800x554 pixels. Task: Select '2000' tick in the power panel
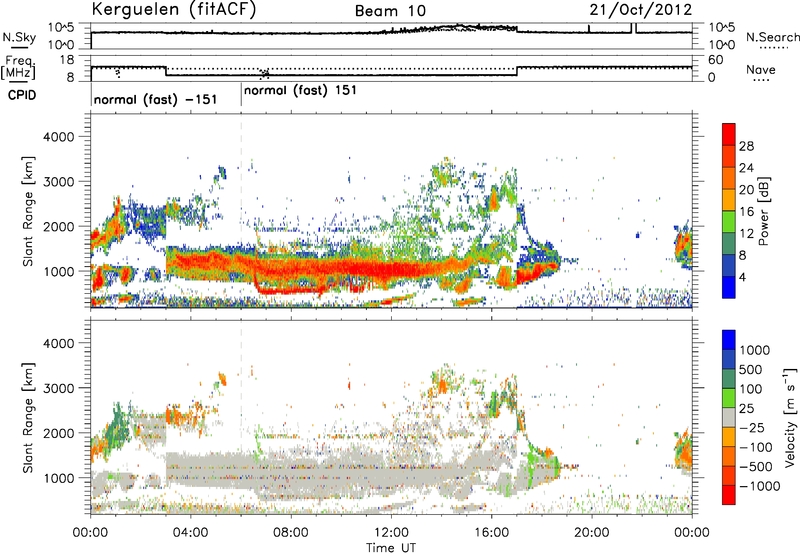coord(59,226)
